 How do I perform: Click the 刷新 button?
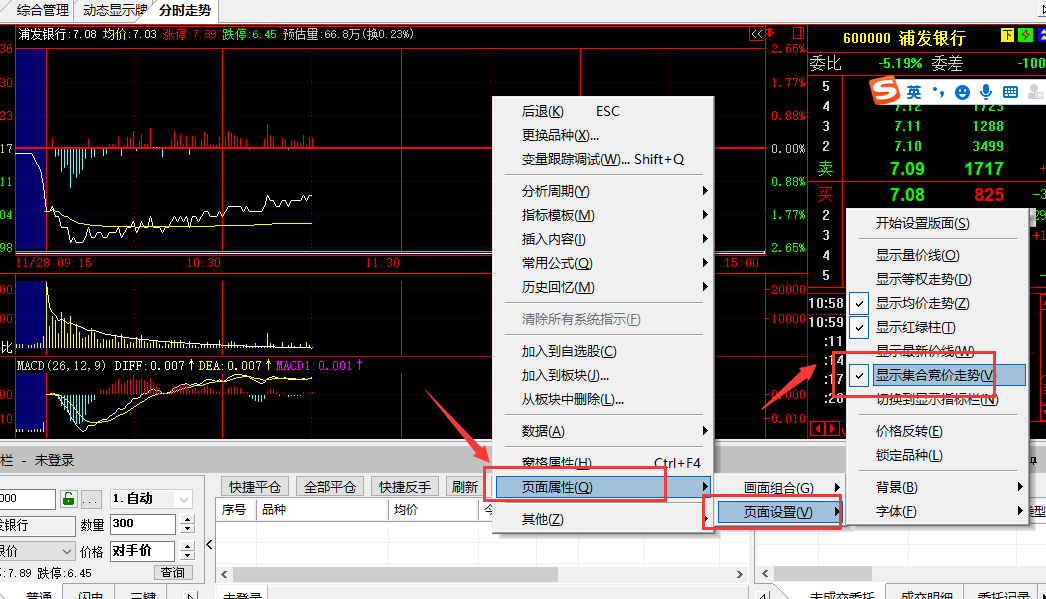tap(464, 487)
